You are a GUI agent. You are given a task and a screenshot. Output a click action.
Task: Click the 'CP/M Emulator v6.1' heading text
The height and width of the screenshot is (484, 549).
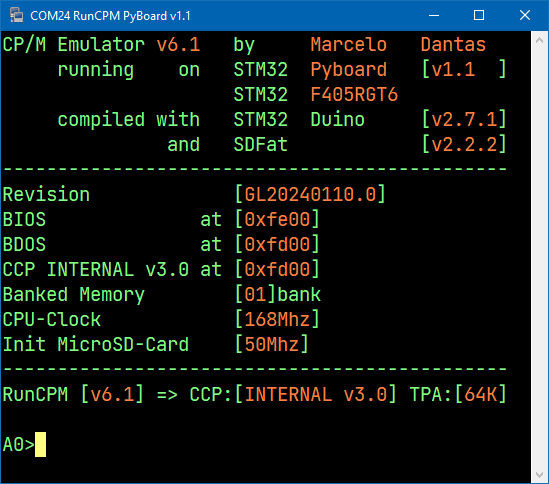tap(102, 45)
